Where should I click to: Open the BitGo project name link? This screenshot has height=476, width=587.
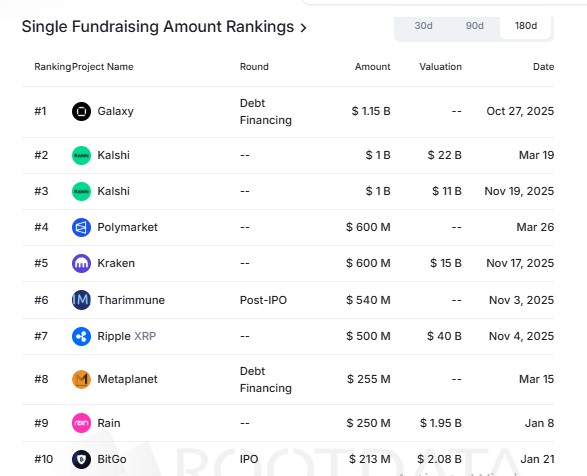coord(112,459)
